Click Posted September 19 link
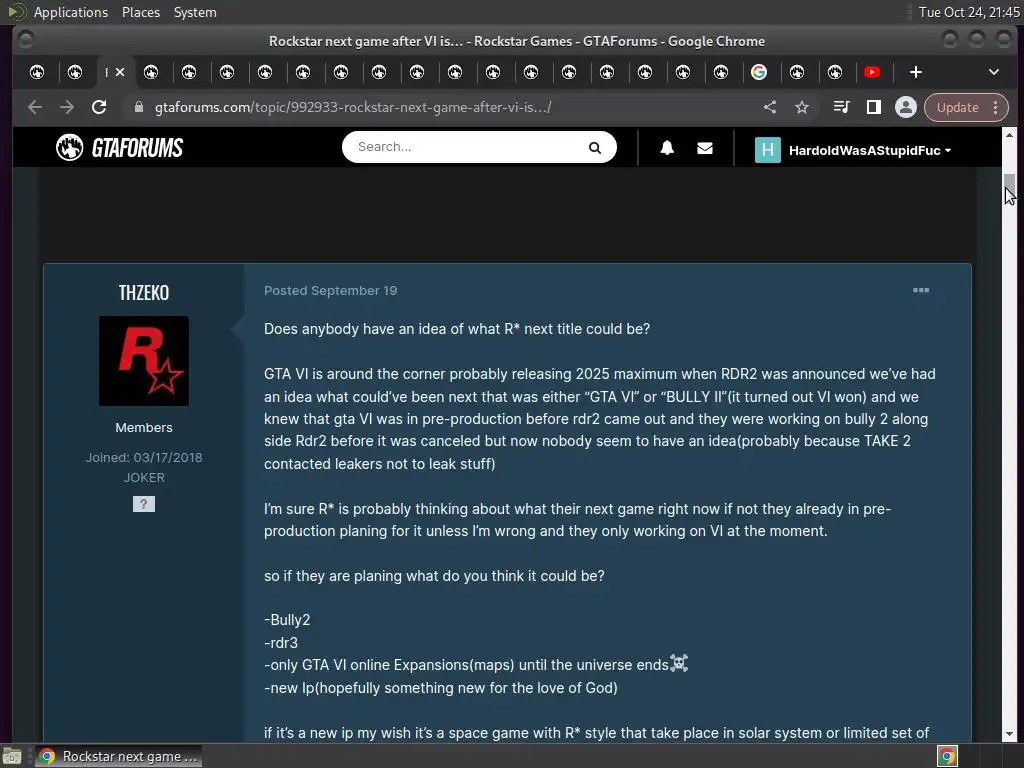Screen dimensions: 1024x768 click(330, 291)
